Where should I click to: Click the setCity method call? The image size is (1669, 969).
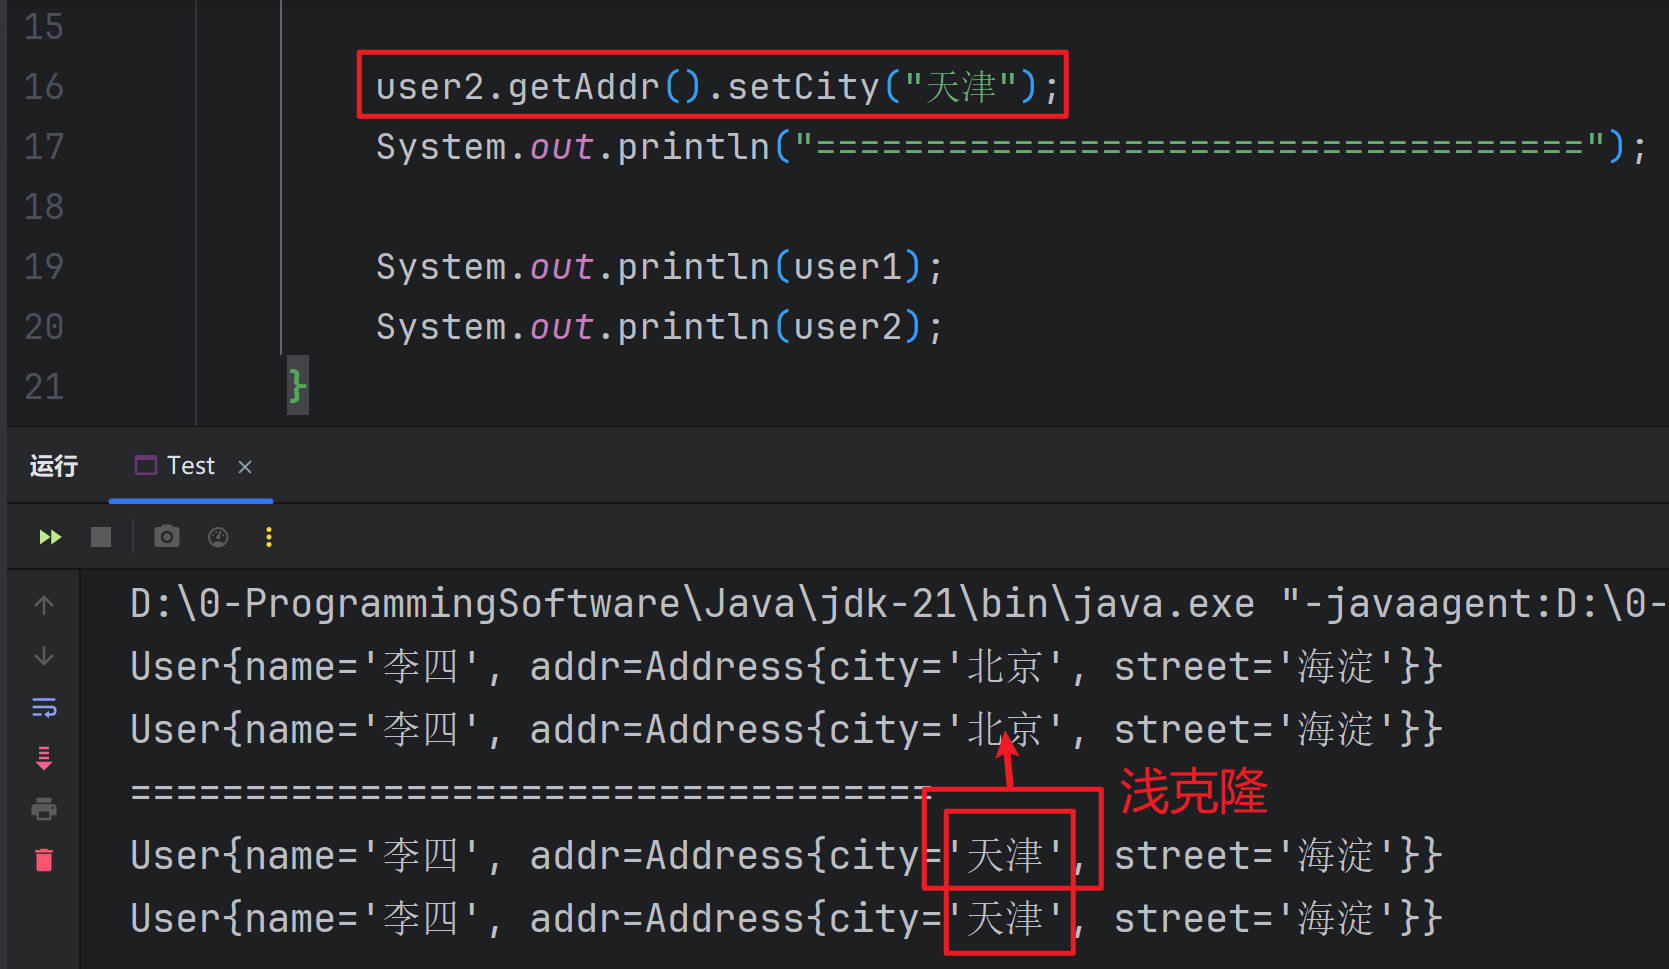802,87
